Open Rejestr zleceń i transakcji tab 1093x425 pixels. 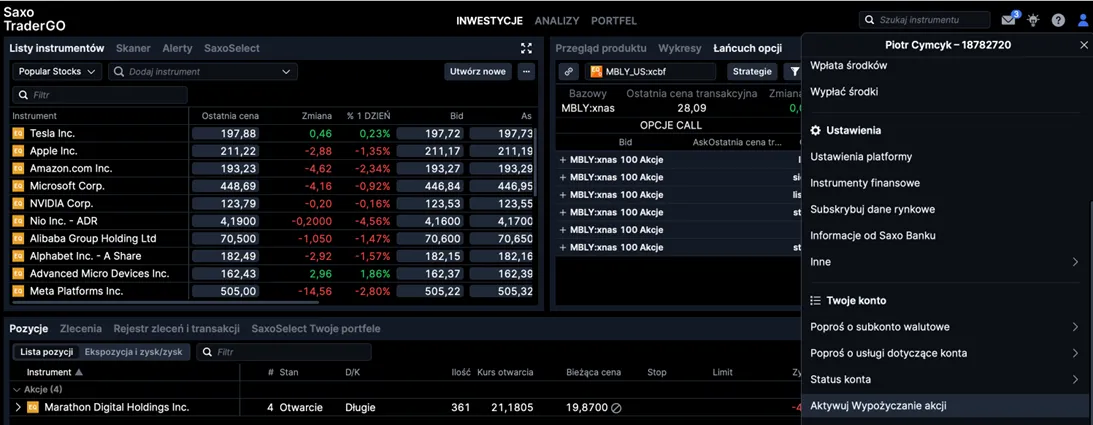[176, 328]
